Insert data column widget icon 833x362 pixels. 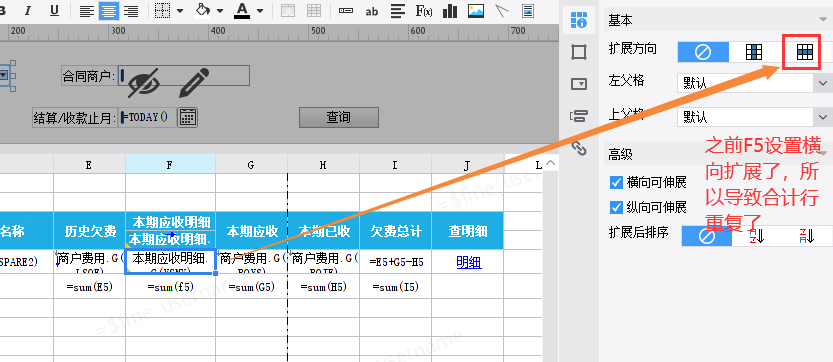(346, 11)
